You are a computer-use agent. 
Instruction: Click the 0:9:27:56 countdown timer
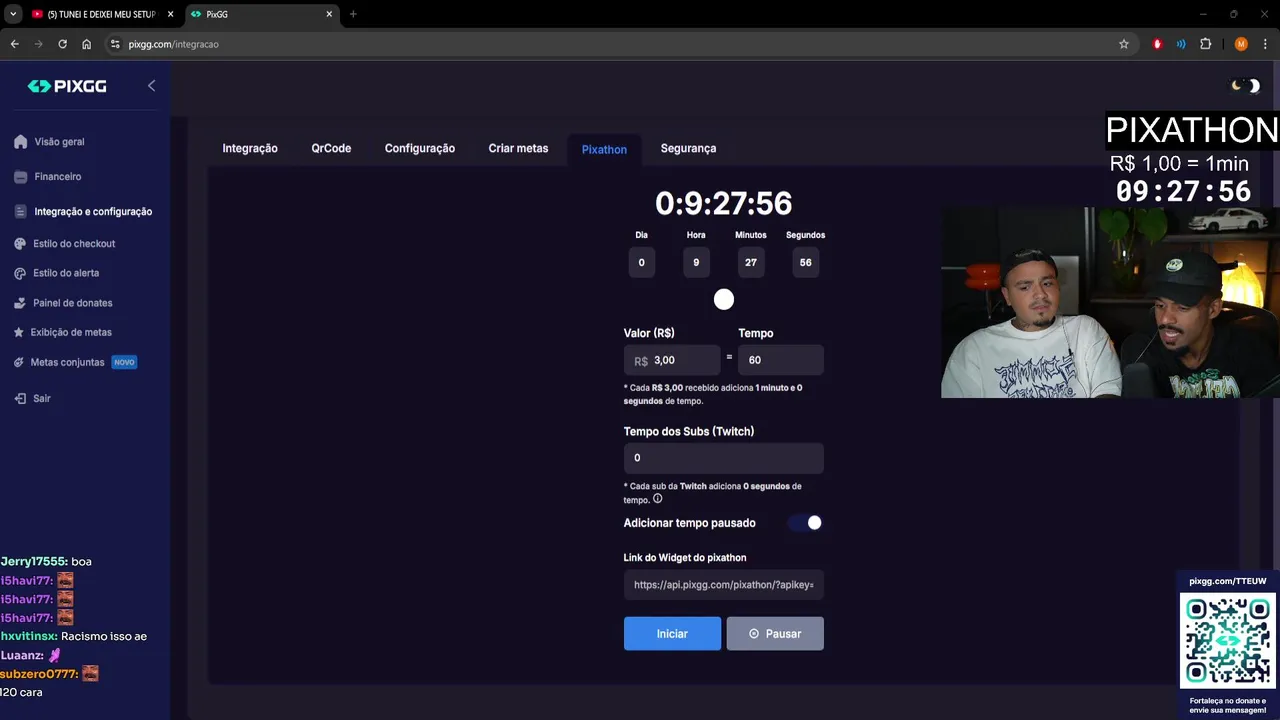point(724,203)
